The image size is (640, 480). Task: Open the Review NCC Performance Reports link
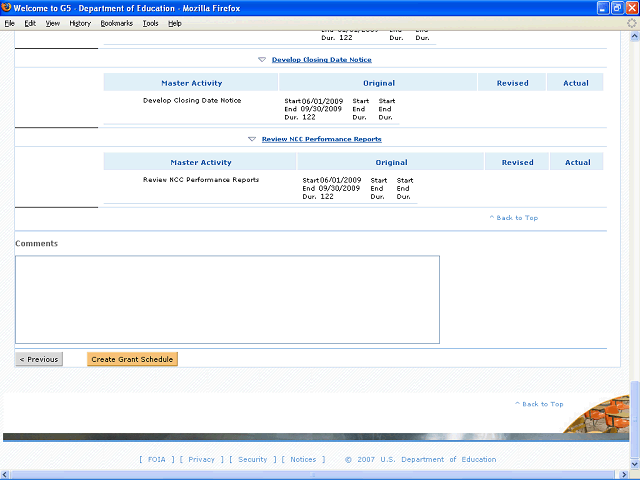click(x=321, y=139)
